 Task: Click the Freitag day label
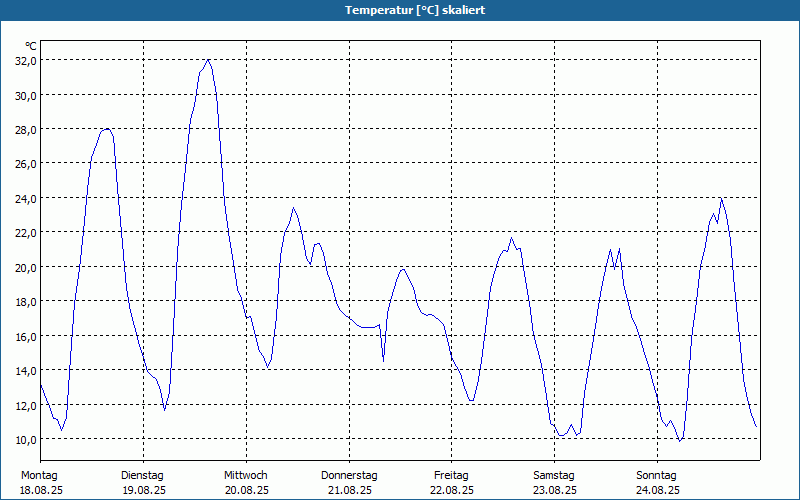click(452, 476)
